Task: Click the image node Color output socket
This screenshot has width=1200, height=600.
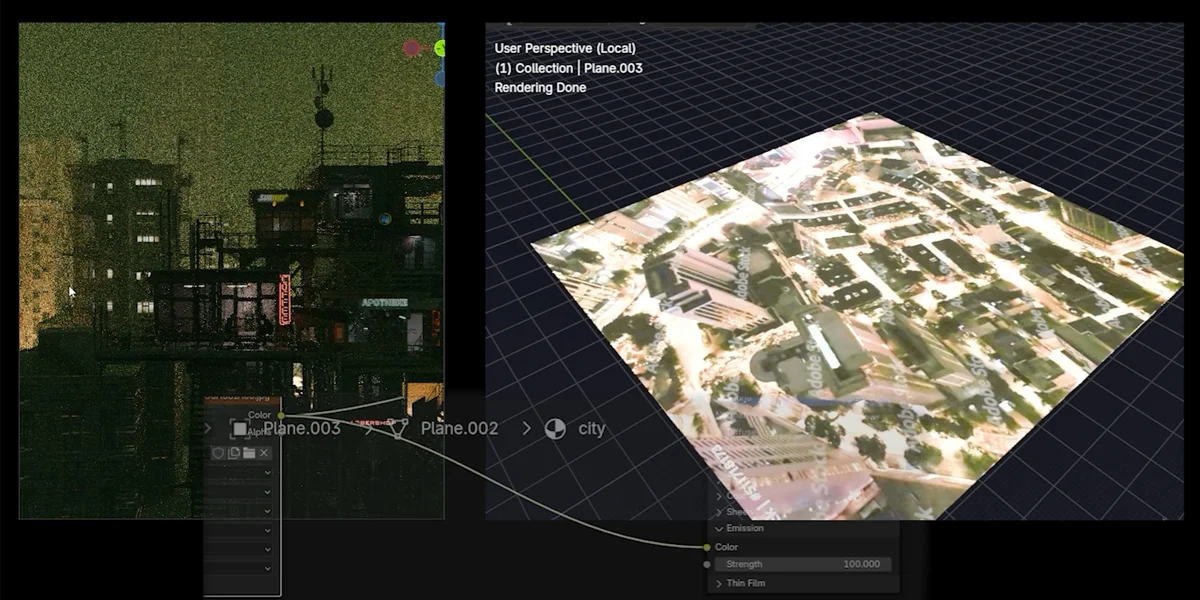Action: 280,415
